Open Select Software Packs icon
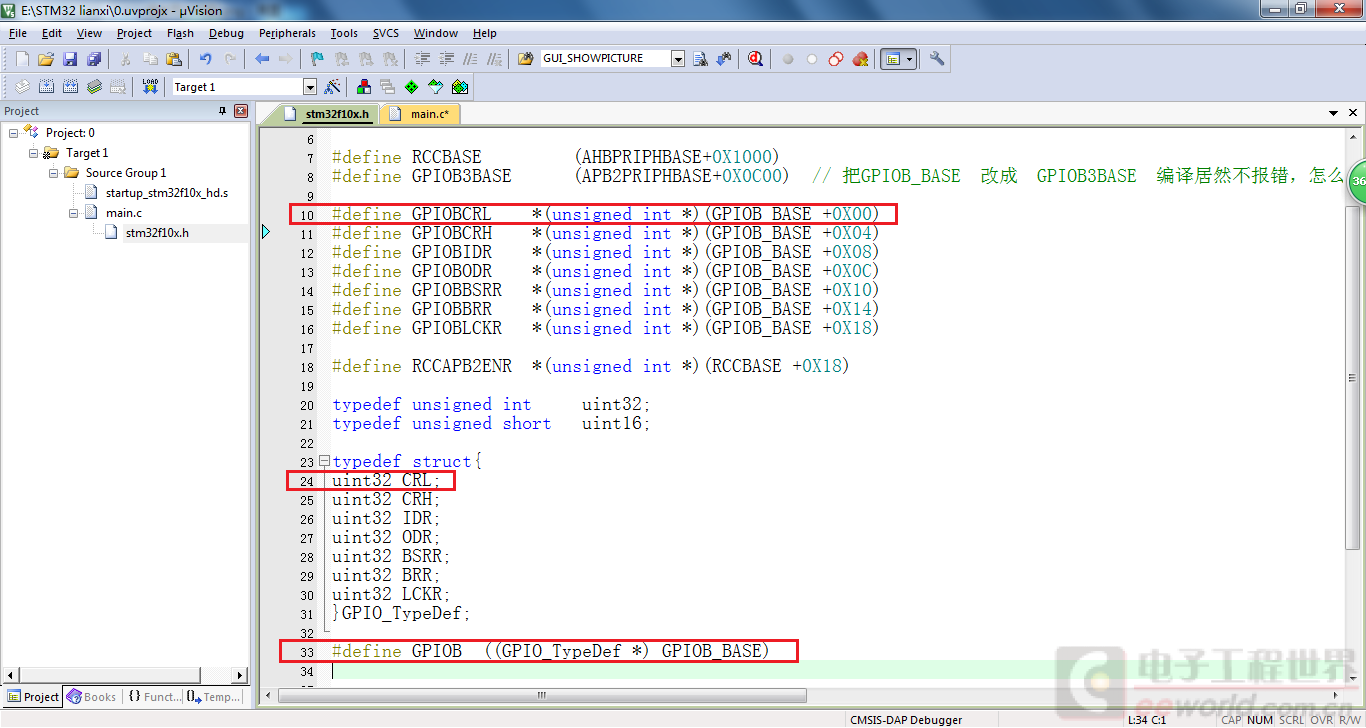 pyautogui.click(x=435, y=87)
